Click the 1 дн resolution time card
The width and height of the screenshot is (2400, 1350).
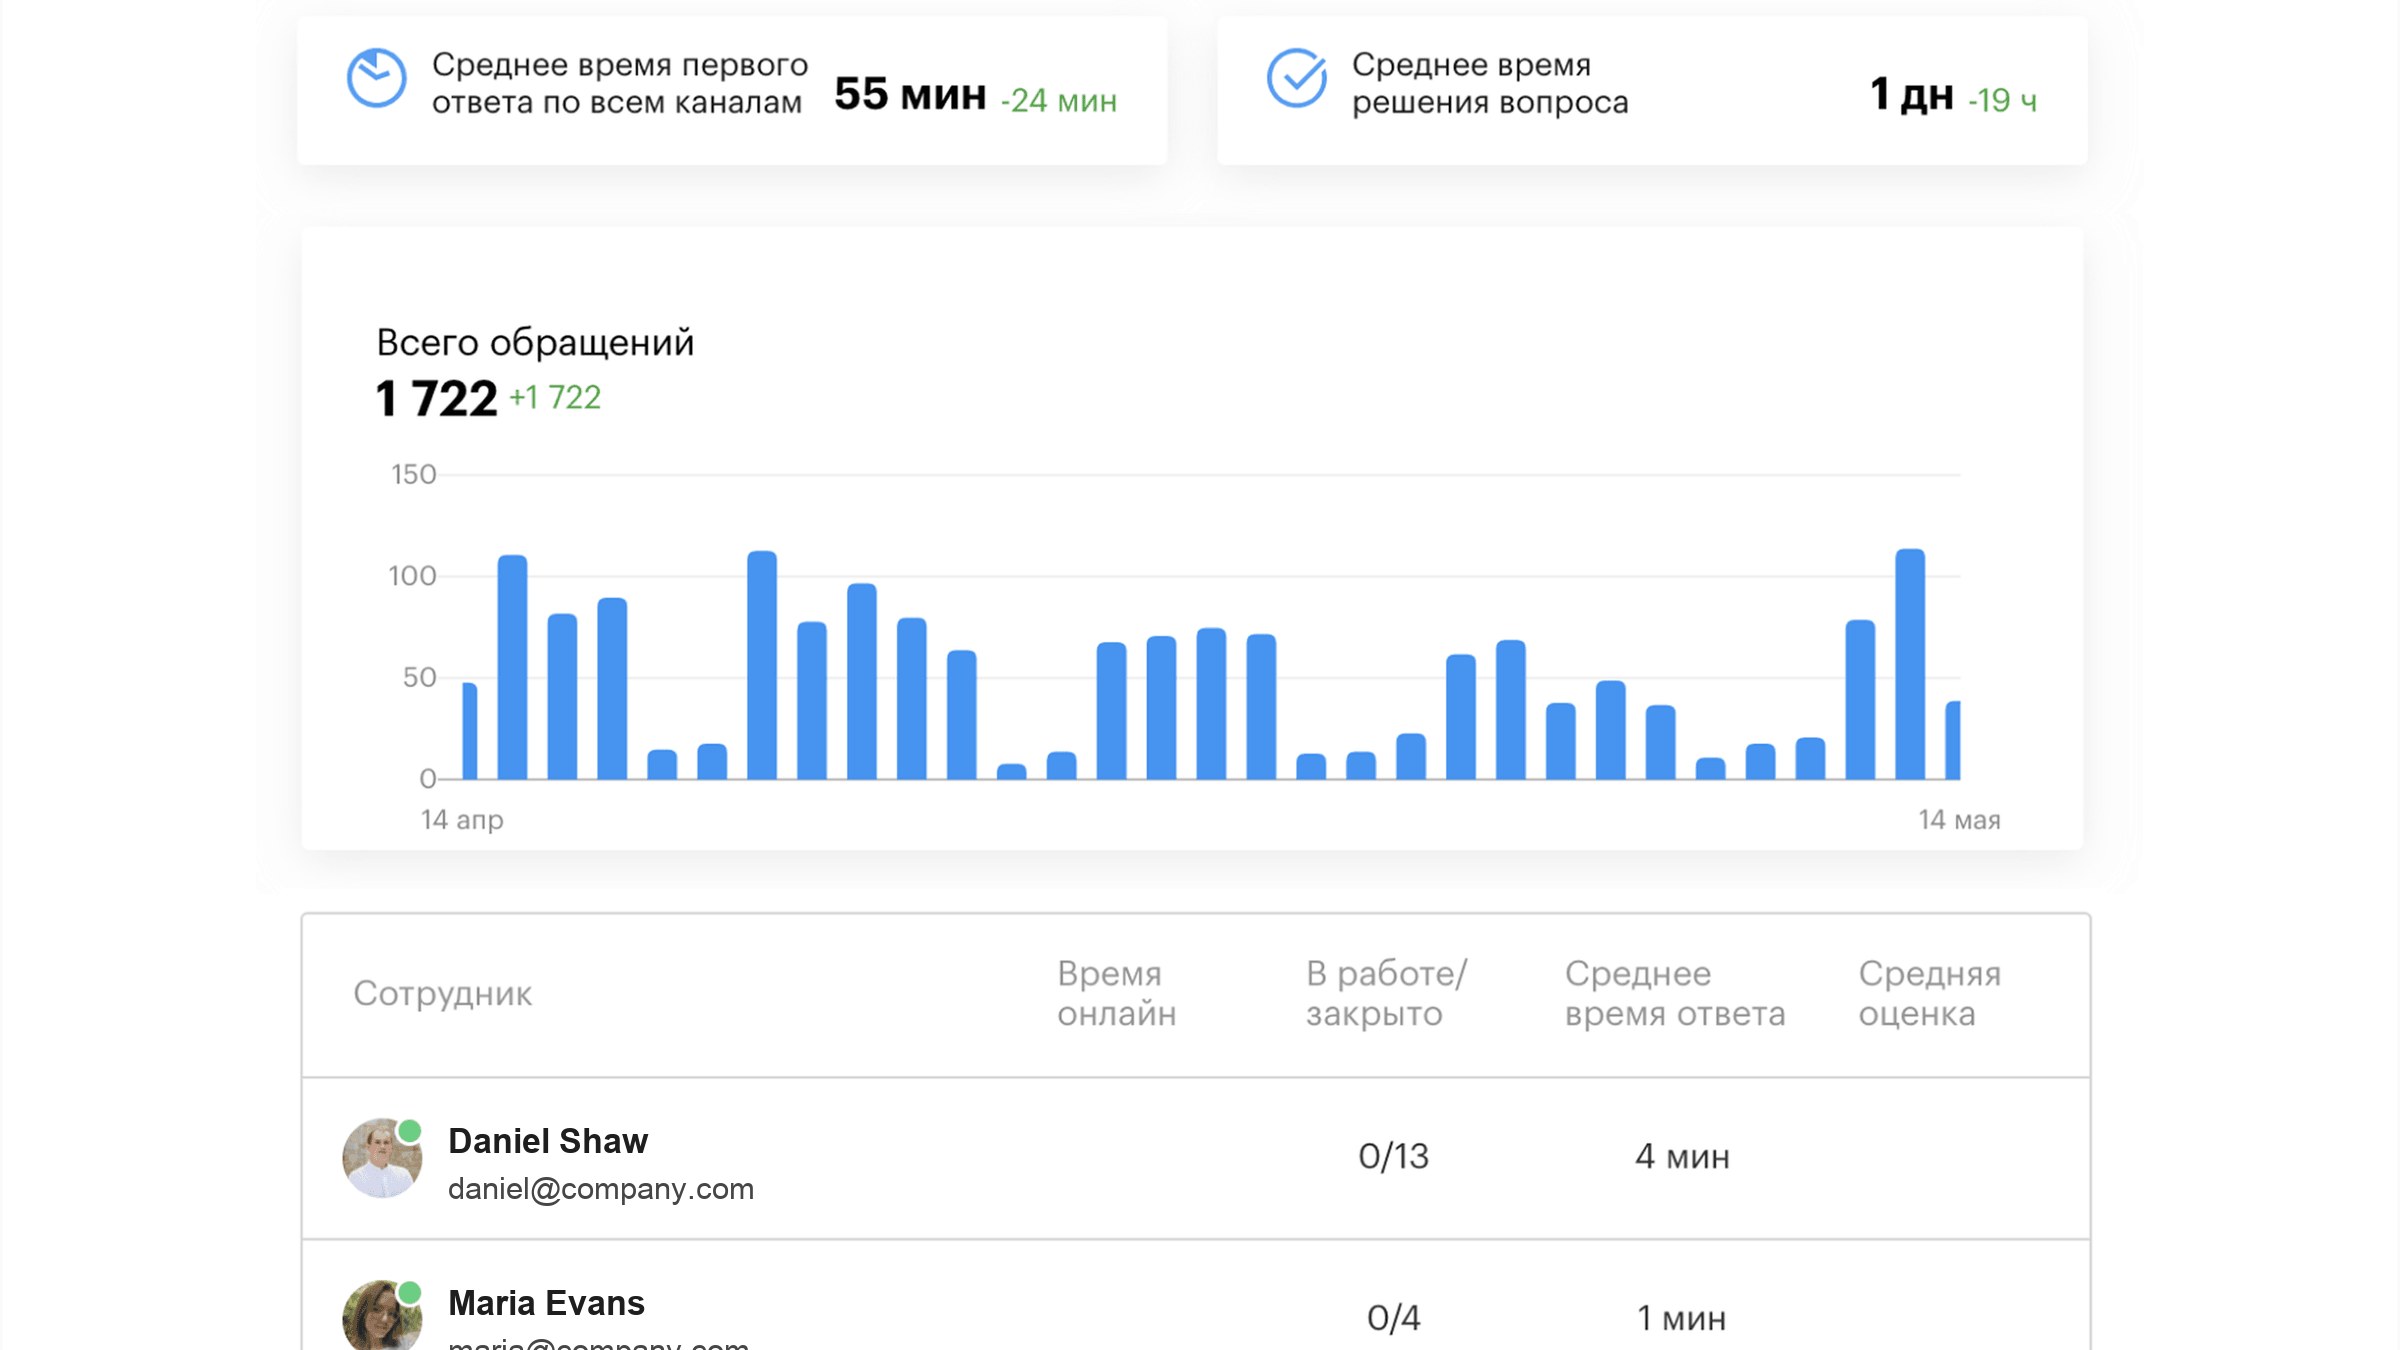point(1652,90)
